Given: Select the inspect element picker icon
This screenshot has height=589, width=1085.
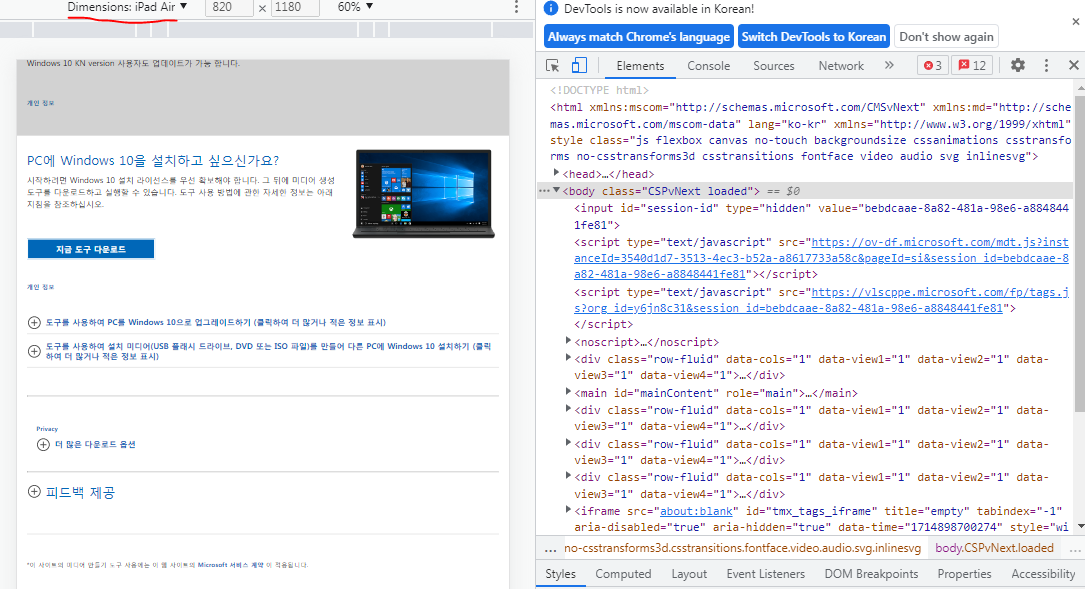Looking at the screenshot, I should 552,66.
